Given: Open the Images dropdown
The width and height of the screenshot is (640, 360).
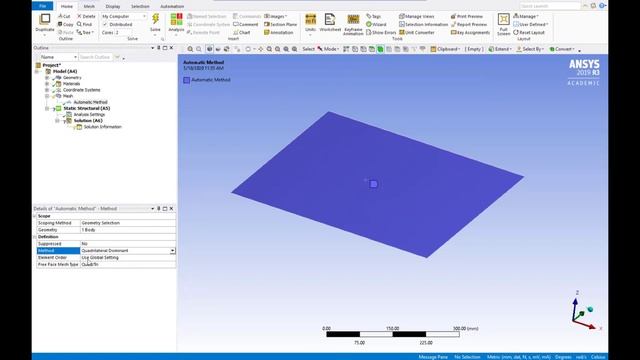Looking at the screenshot, I should [276, 16].
